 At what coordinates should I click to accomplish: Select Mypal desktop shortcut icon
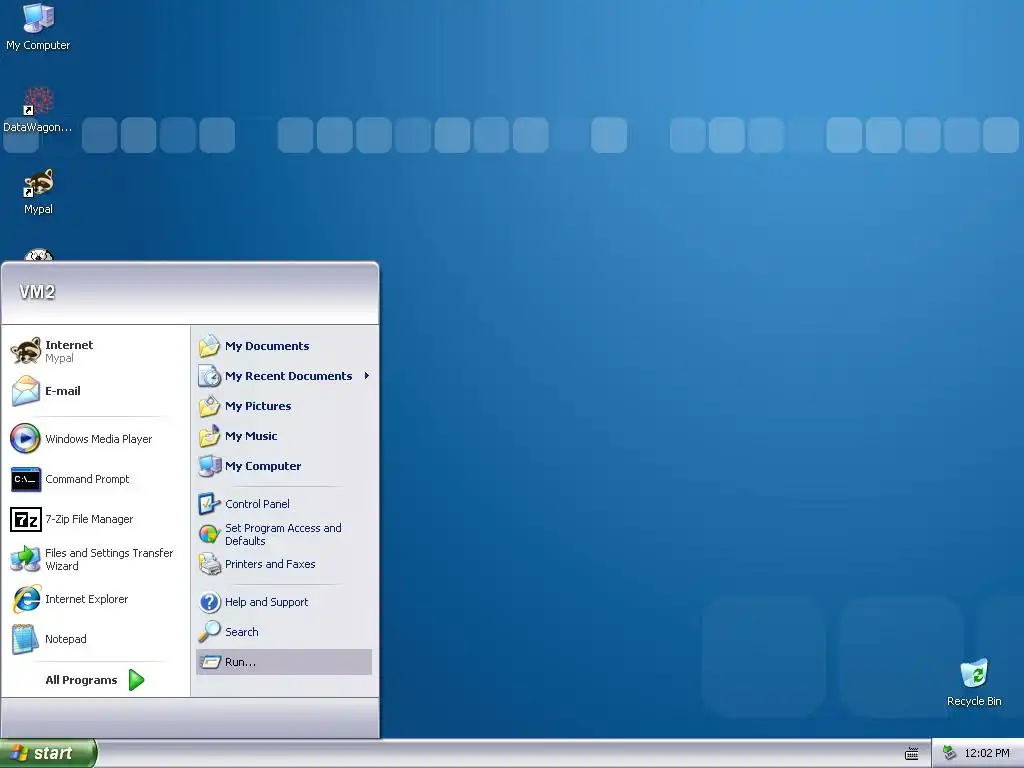point(38,183)
